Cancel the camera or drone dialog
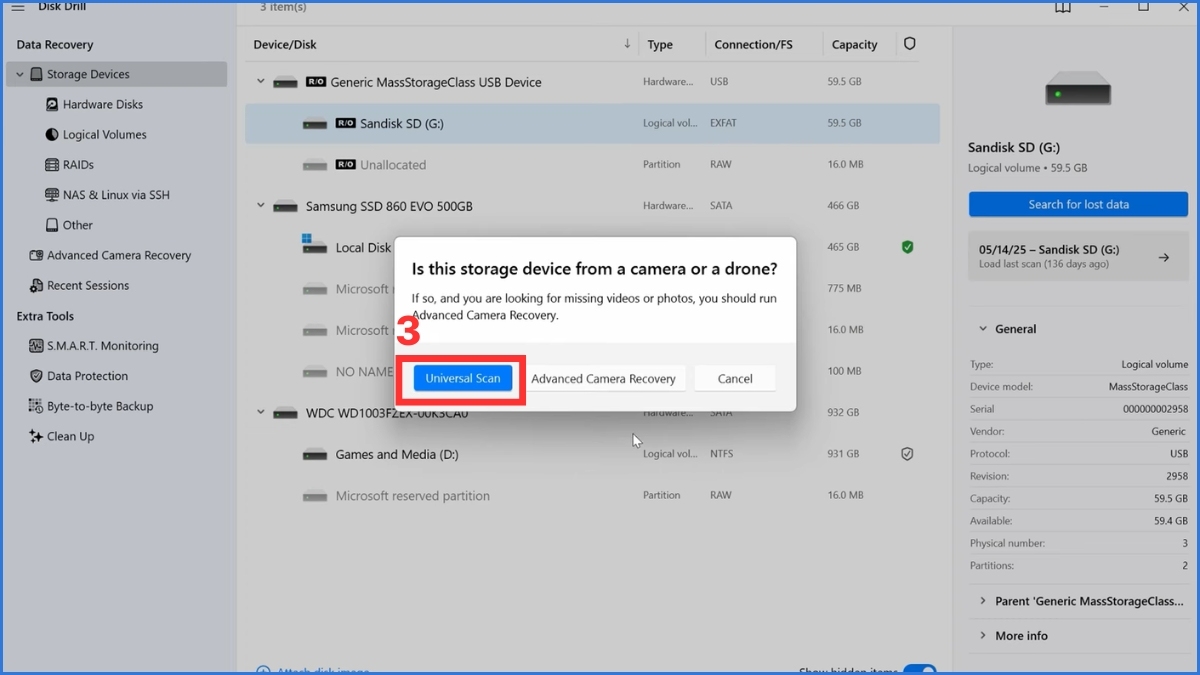This screenshot has height=675, width=1200. [x=735, y=378]
